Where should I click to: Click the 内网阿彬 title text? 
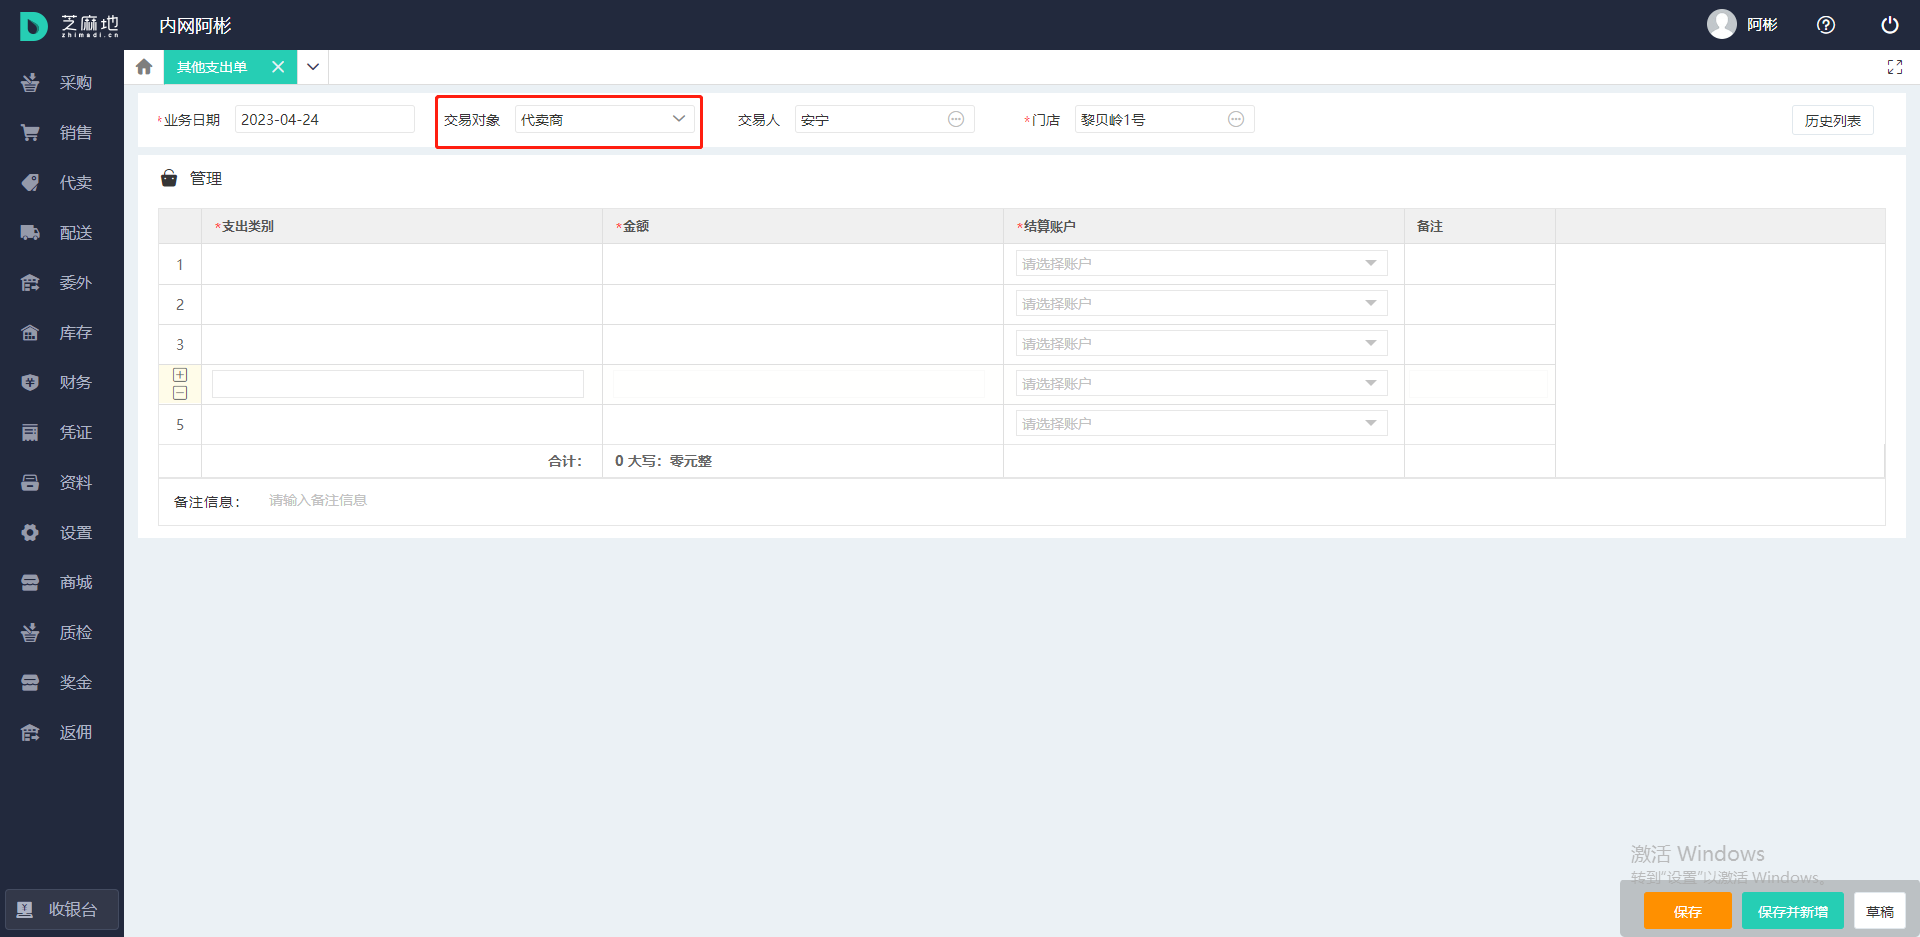click(195, 26)
